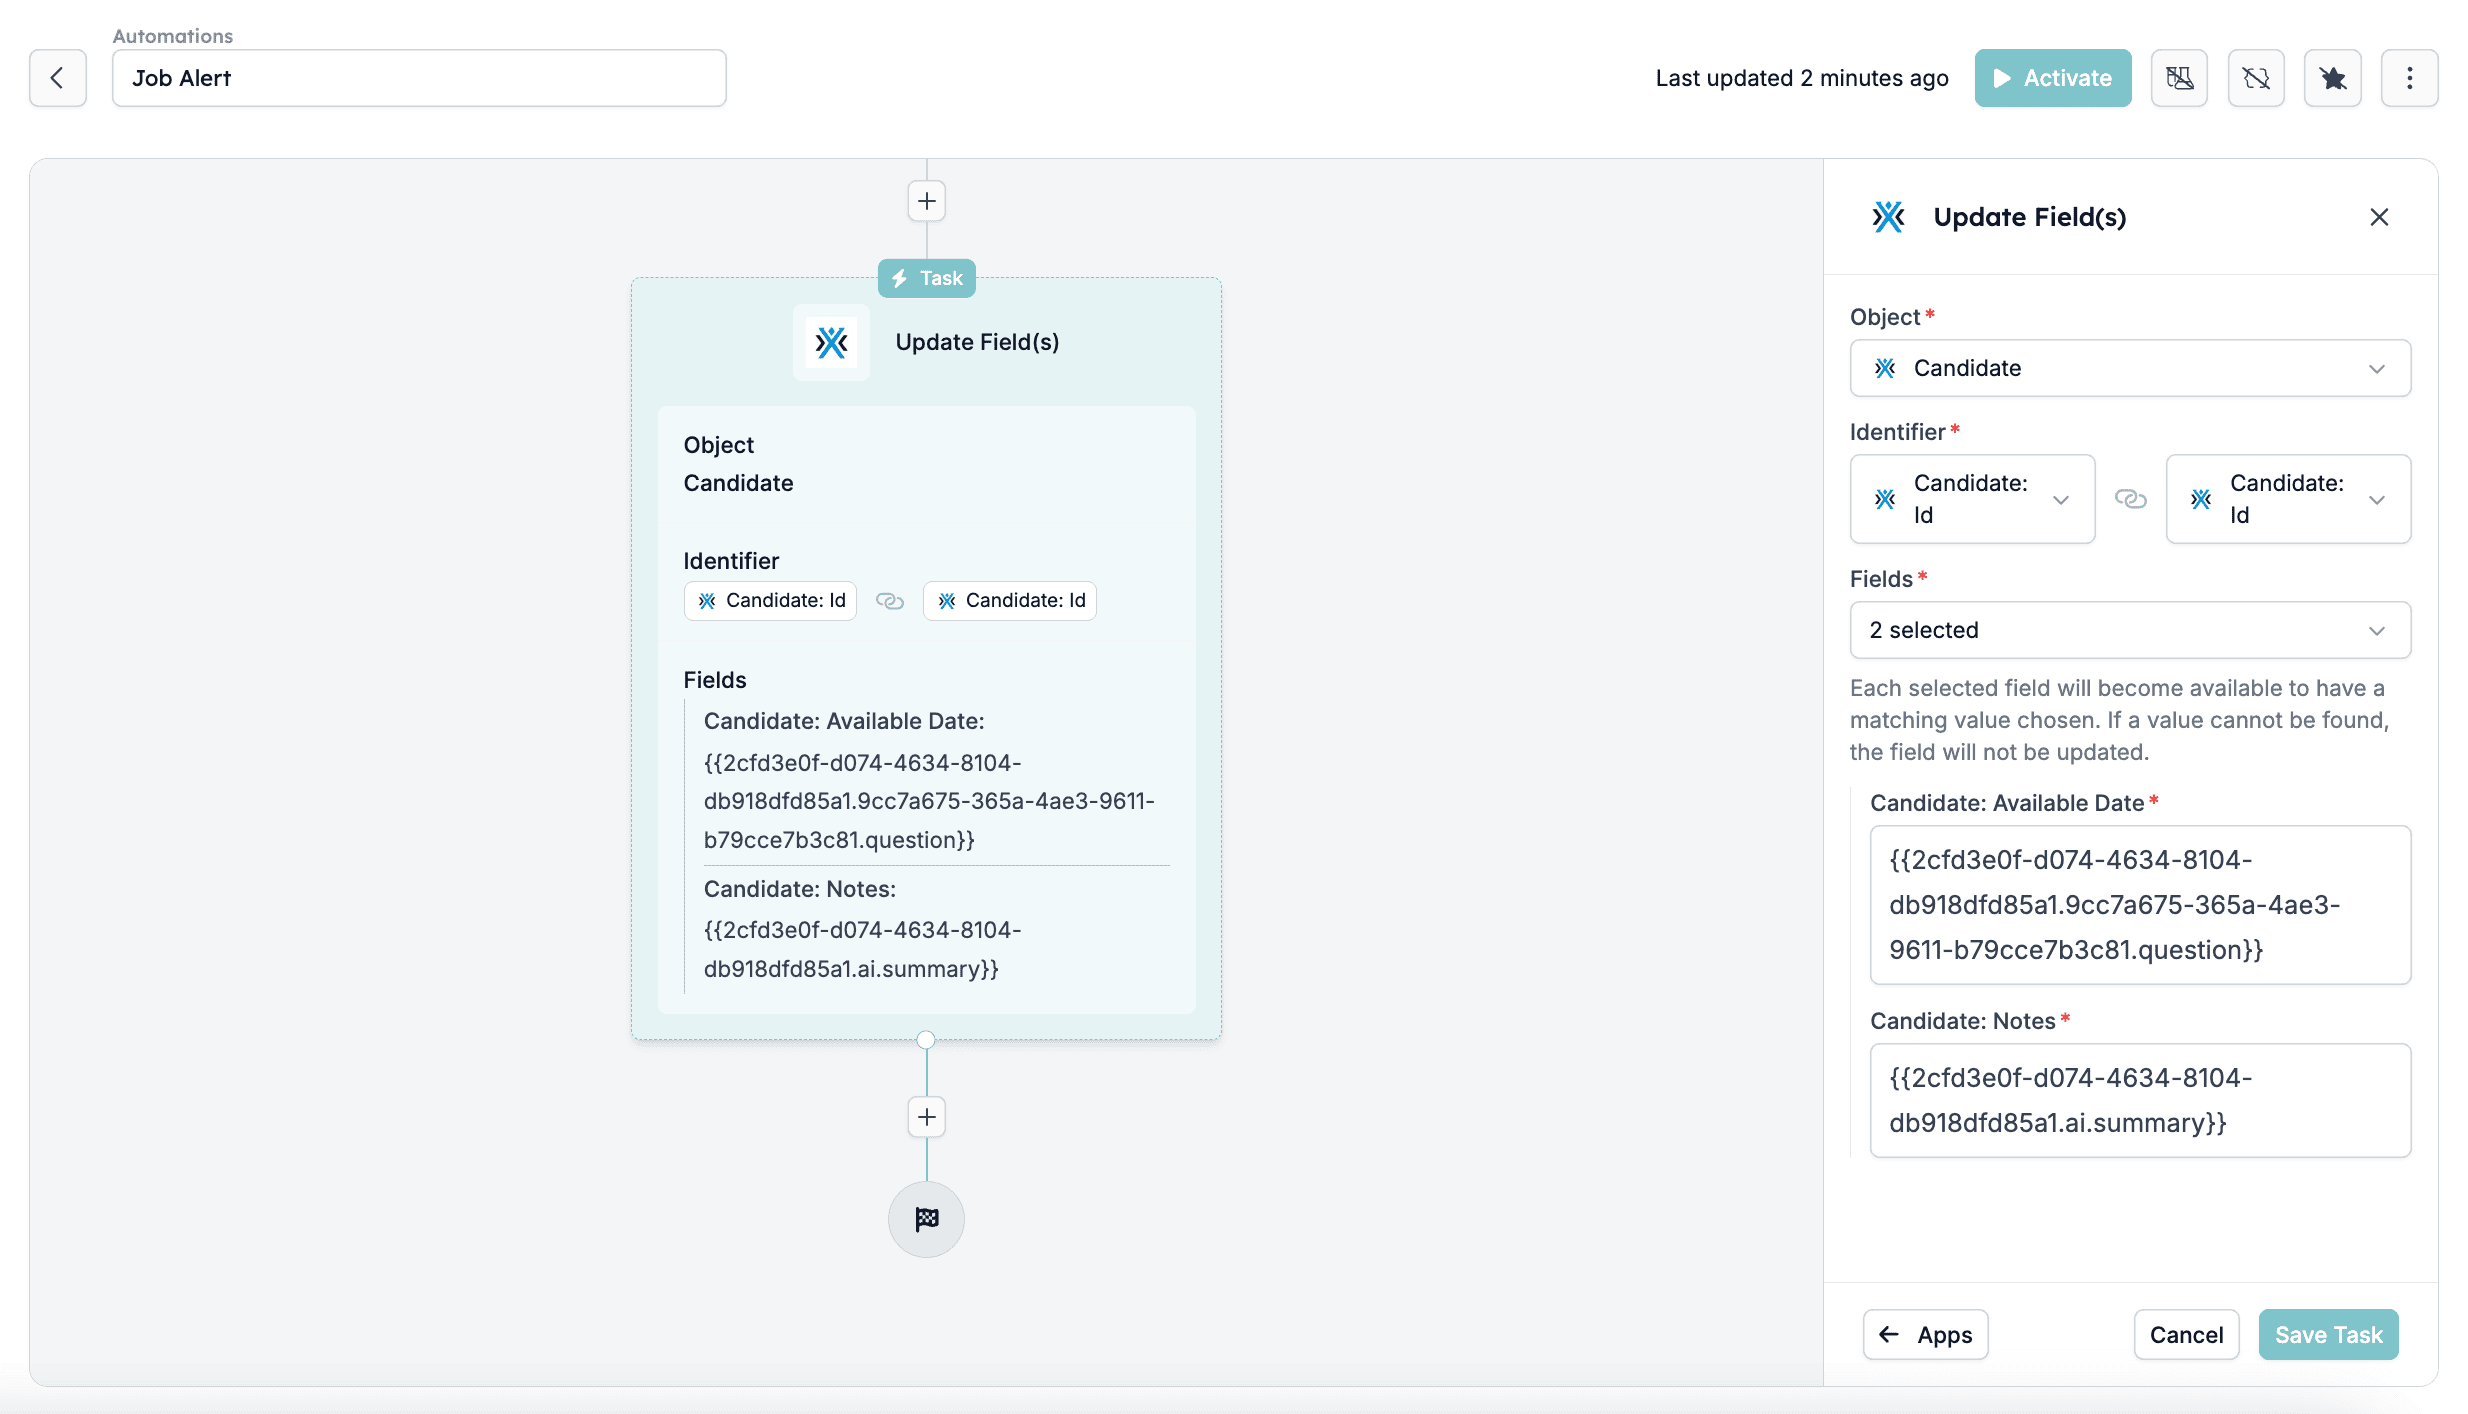This screenshot has height=1414, width=2468.
Task: Close the Update Field(s) side panel
Action: [x=2379, y=217]
